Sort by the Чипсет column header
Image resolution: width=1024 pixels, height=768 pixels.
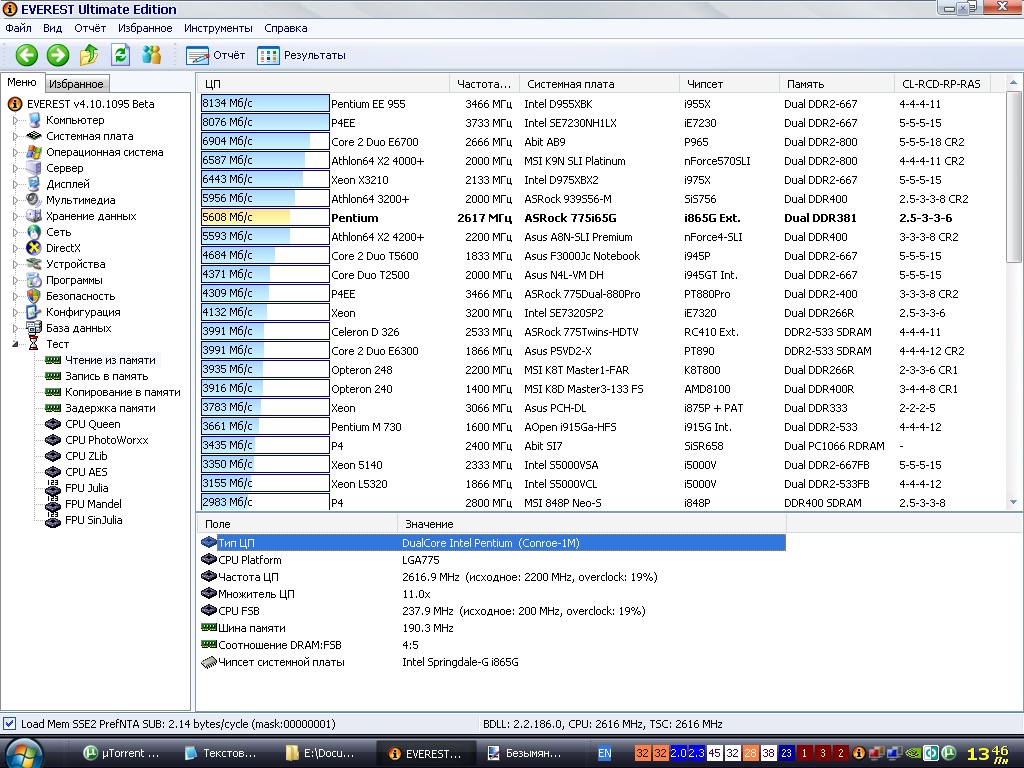729,84
